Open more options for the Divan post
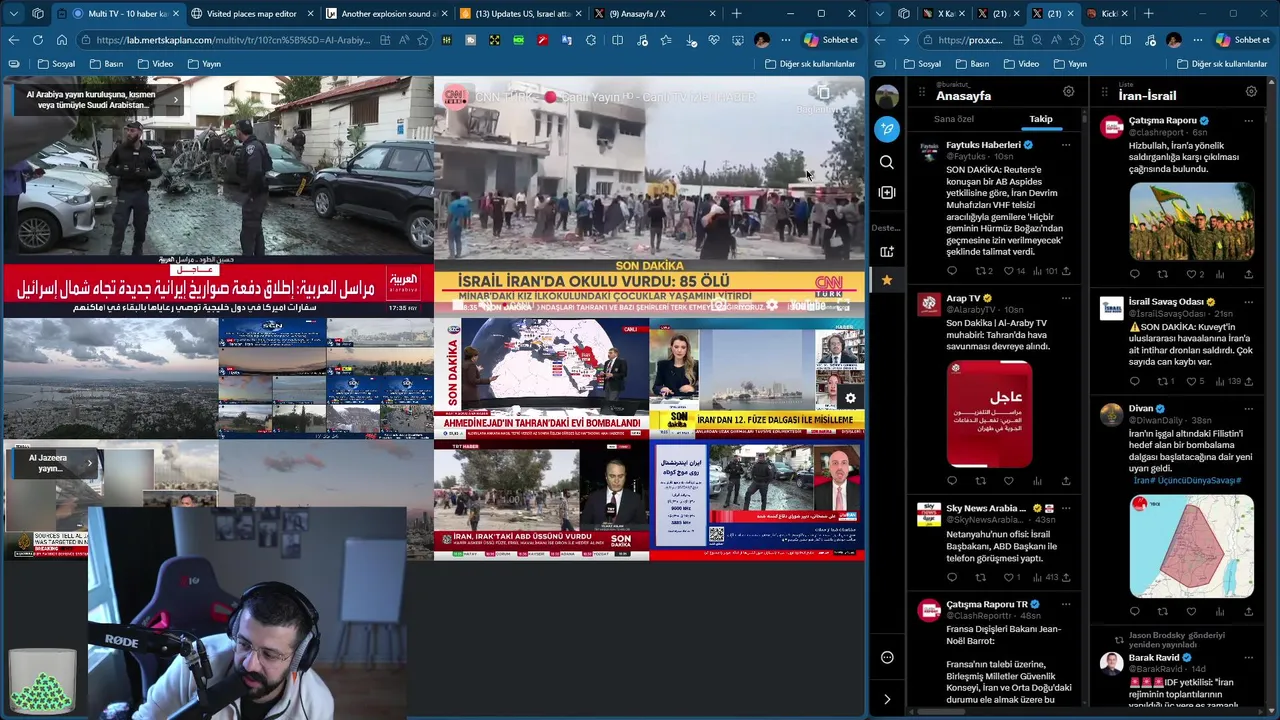The width and height of the screenshot is (1280, 720). [1249, 409]
